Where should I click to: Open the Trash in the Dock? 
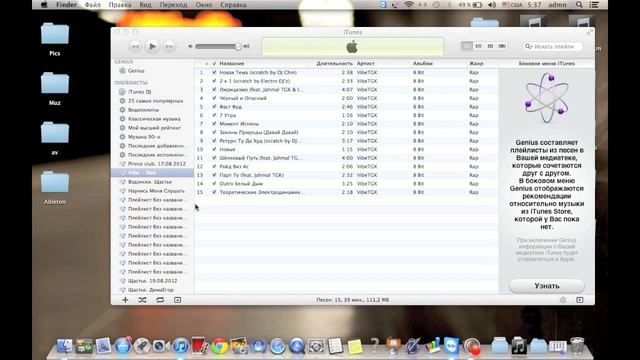577,346
